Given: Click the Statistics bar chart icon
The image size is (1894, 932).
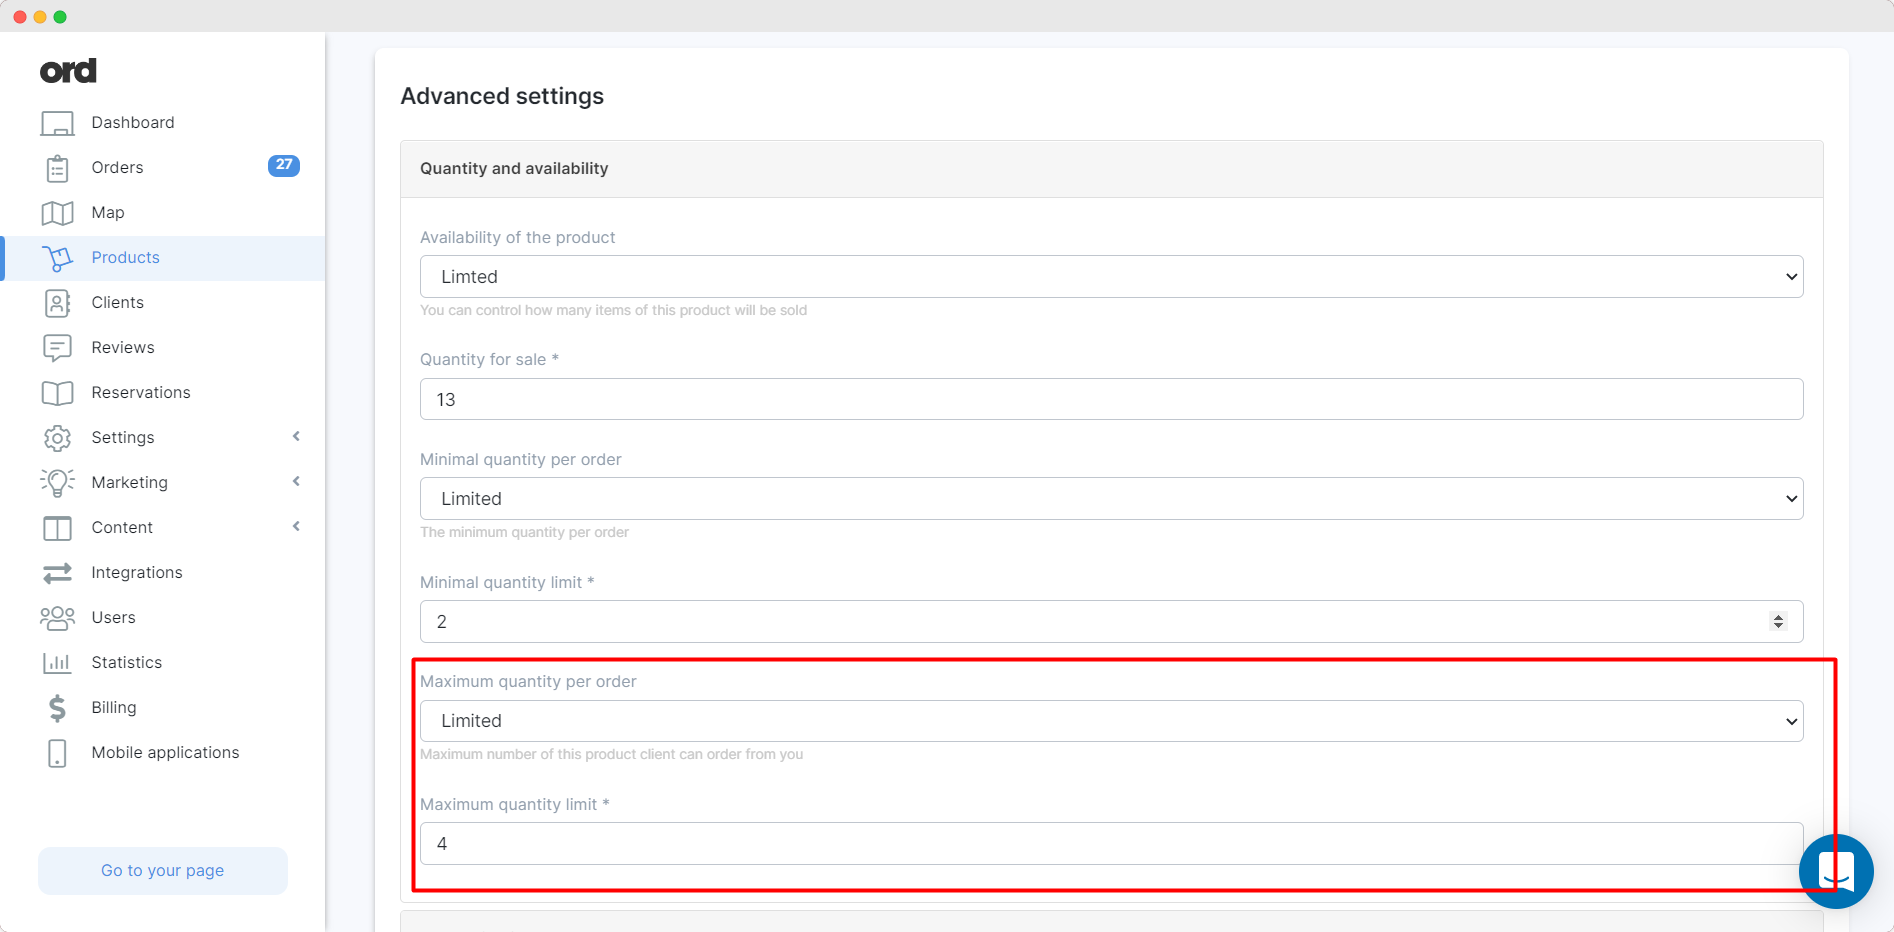Looking at the screenshot, I should point(57,663).
